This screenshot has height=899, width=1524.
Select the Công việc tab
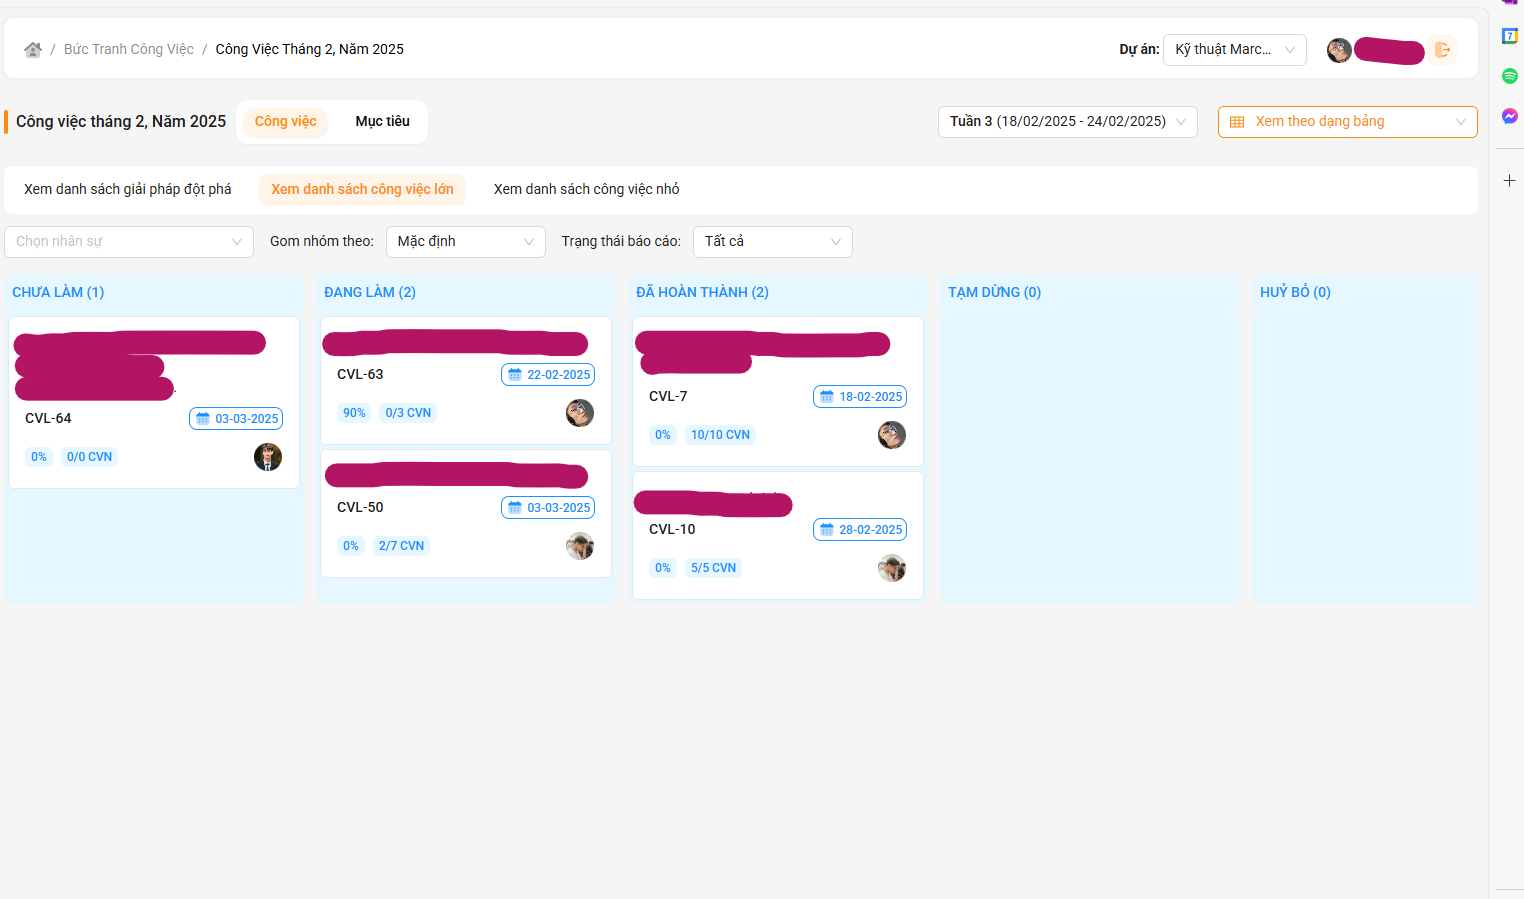[x=285, y=122]
